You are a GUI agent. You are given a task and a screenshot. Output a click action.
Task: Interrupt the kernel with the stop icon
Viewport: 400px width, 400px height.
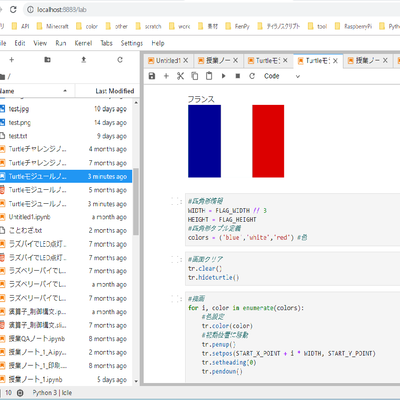coord(238,76)
